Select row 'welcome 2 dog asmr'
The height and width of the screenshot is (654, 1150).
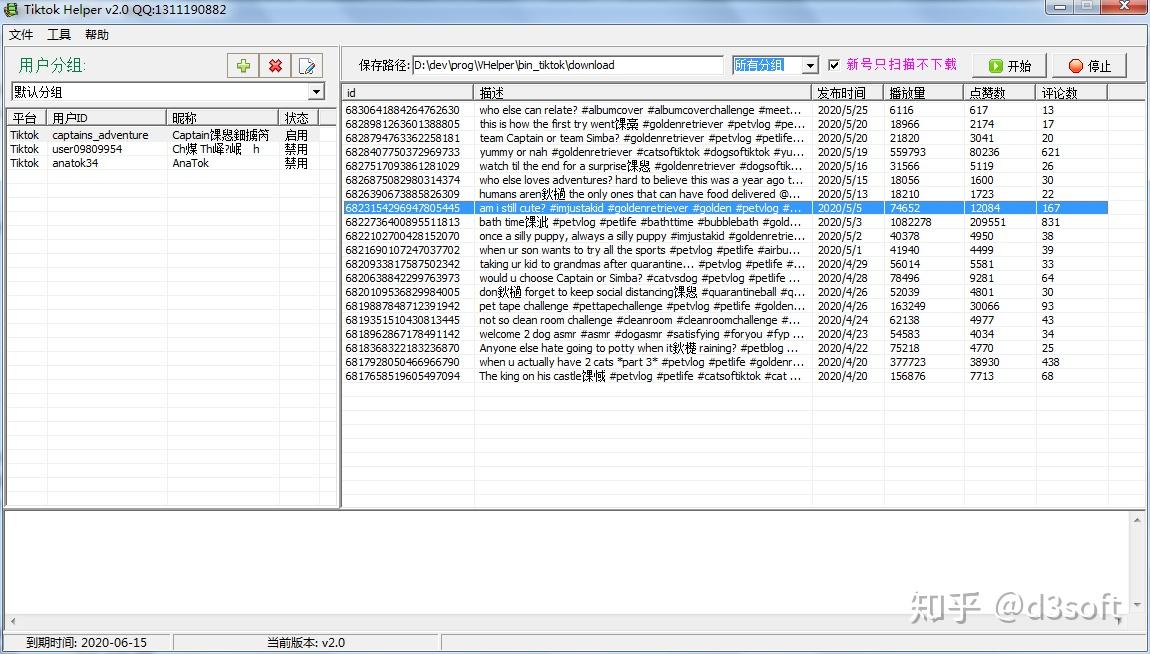point(725,334)
